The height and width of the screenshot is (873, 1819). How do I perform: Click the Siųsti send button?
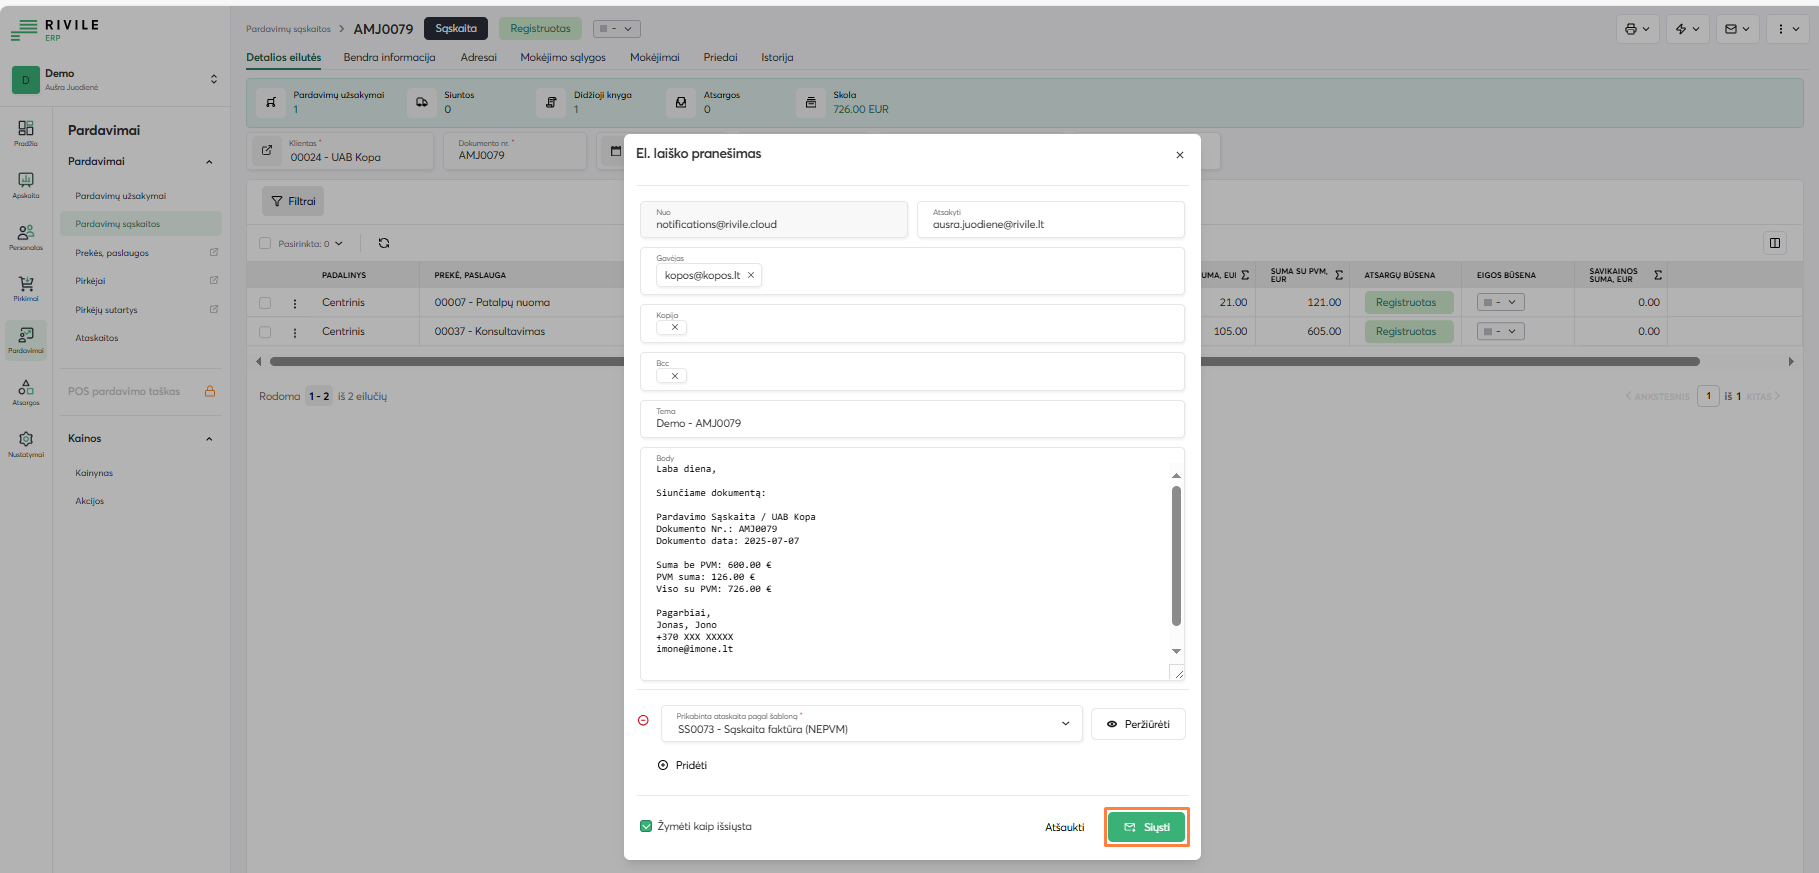point(1146,827)
